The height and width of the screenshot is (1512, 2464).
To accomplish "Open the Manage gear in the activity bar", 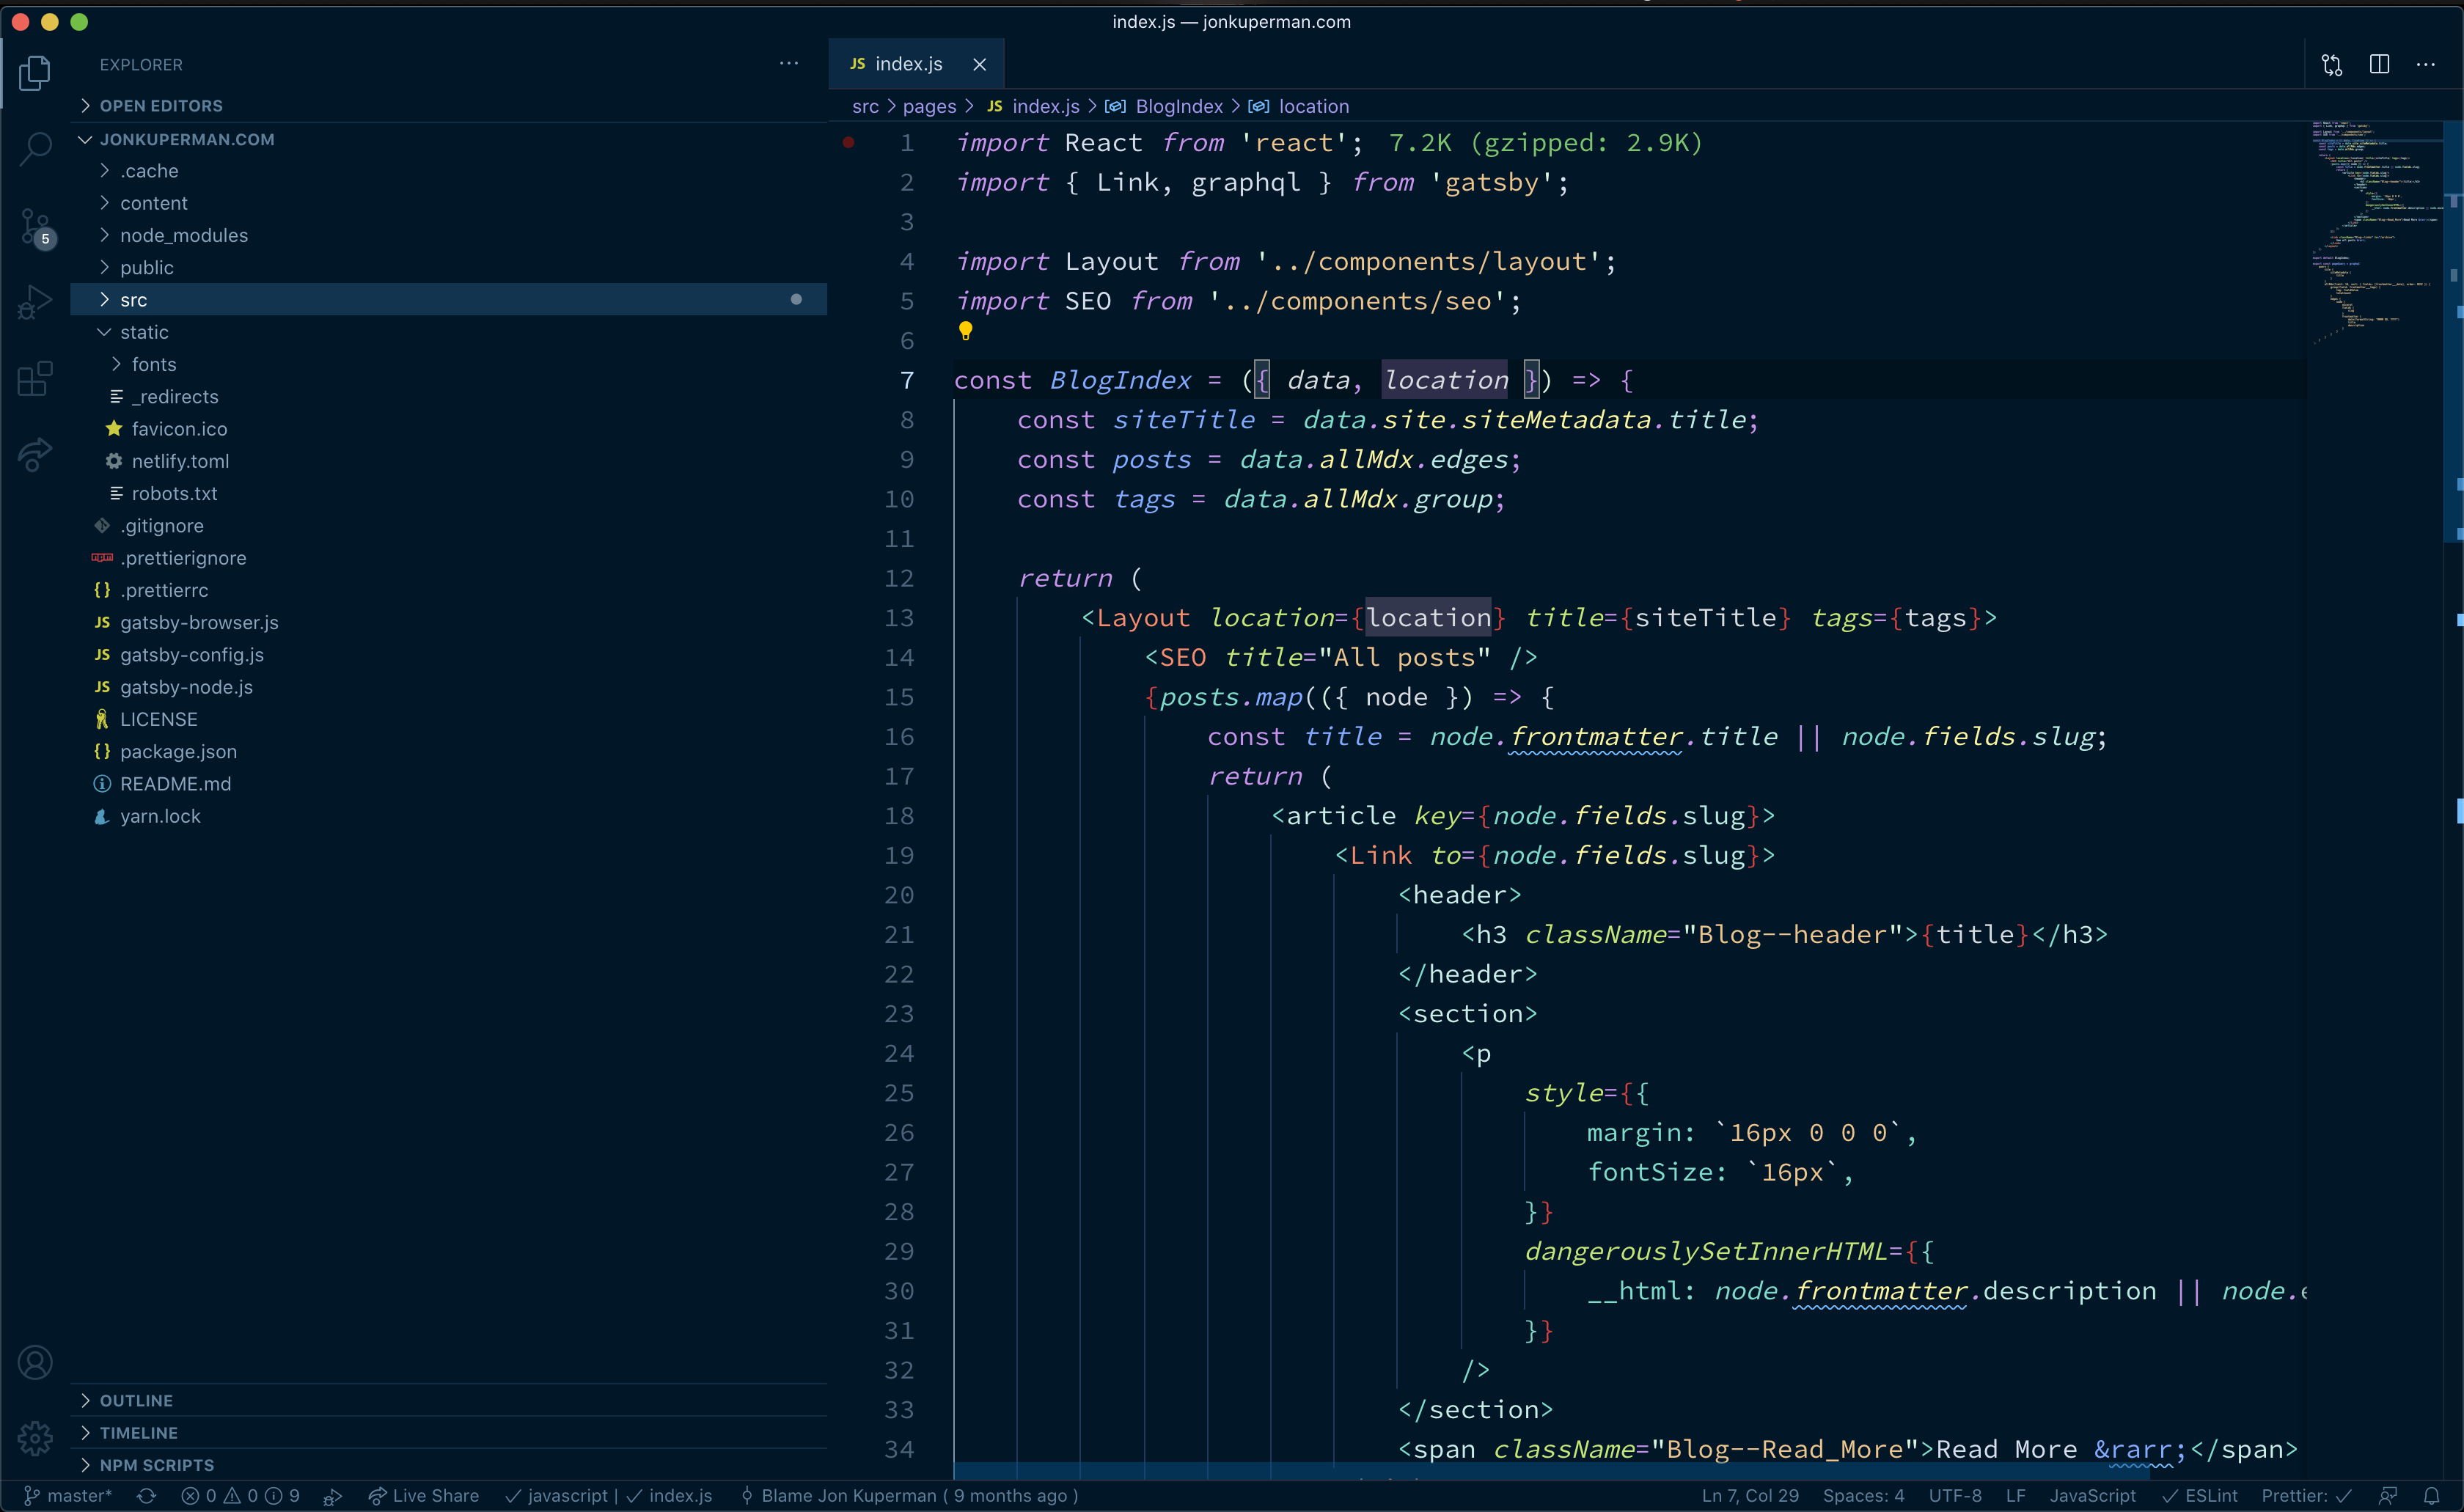I will coord(35,1438).
